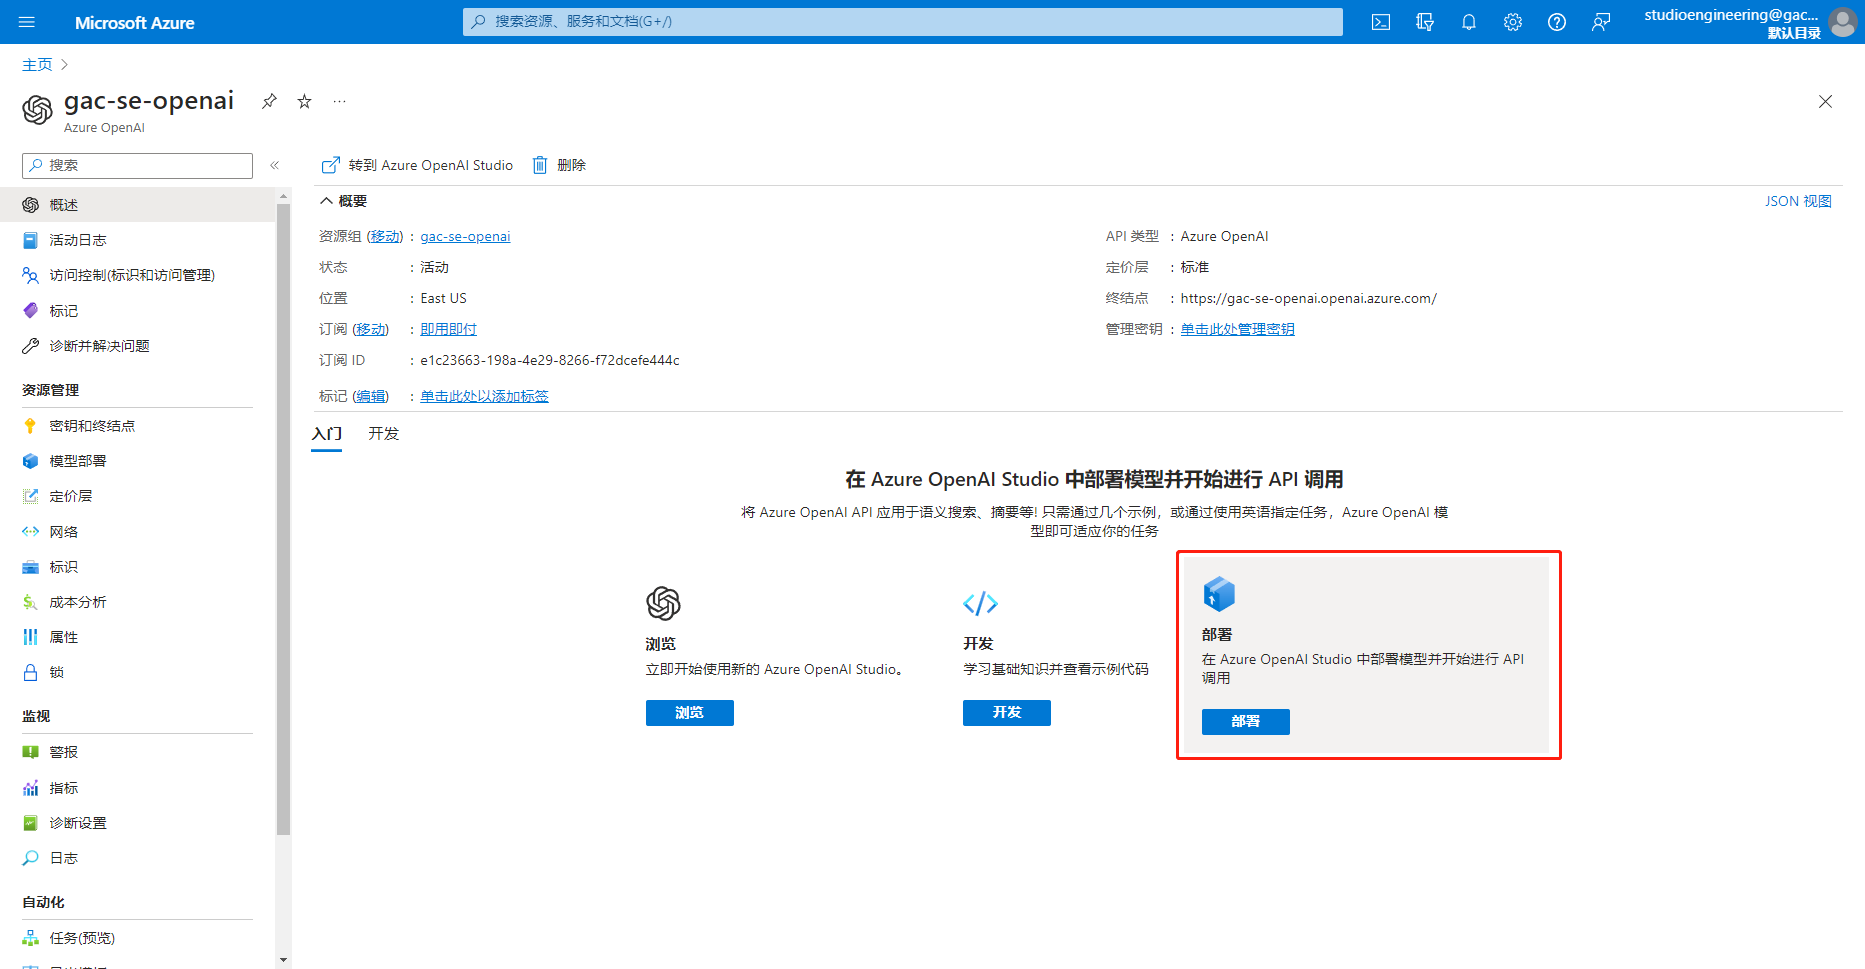Open 密钥和终结点 in the left menu

pyautogui.click(x=138, y=426)
